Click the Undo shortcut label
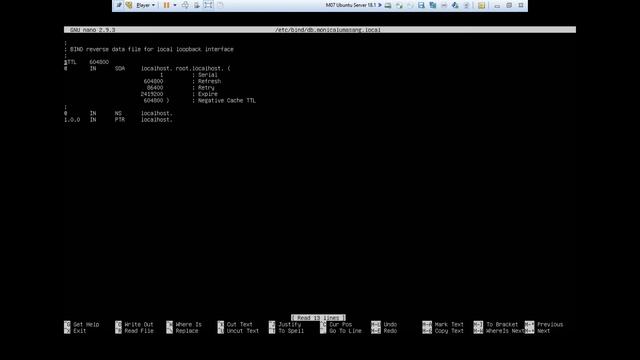The height and width of the screenshot is (360, 640). [390, 324]
